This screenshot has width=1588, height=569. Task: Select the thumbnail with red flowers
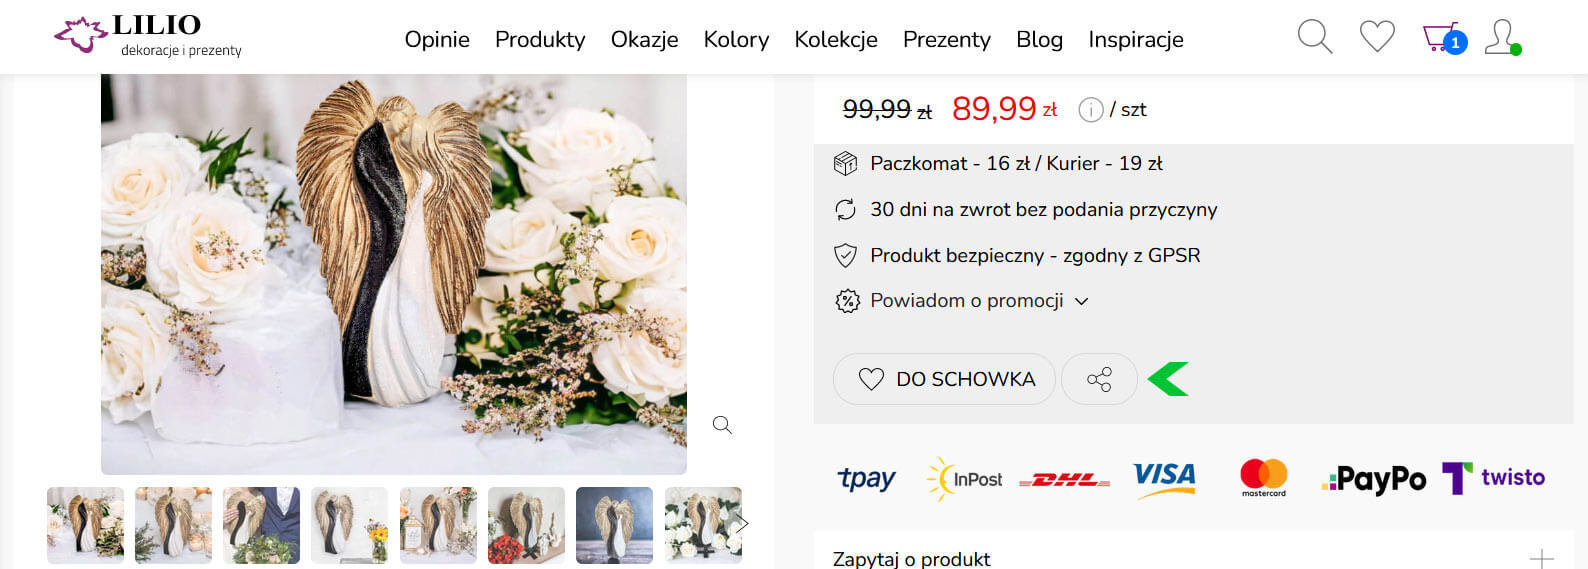click(526, 525)
